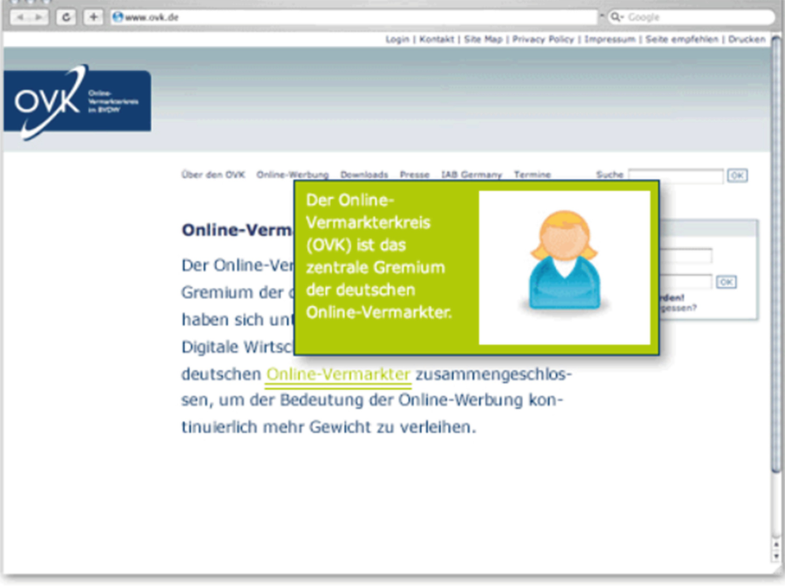Click the Drucken link
This screenshot has width=785, height=586.
(746, 39)
